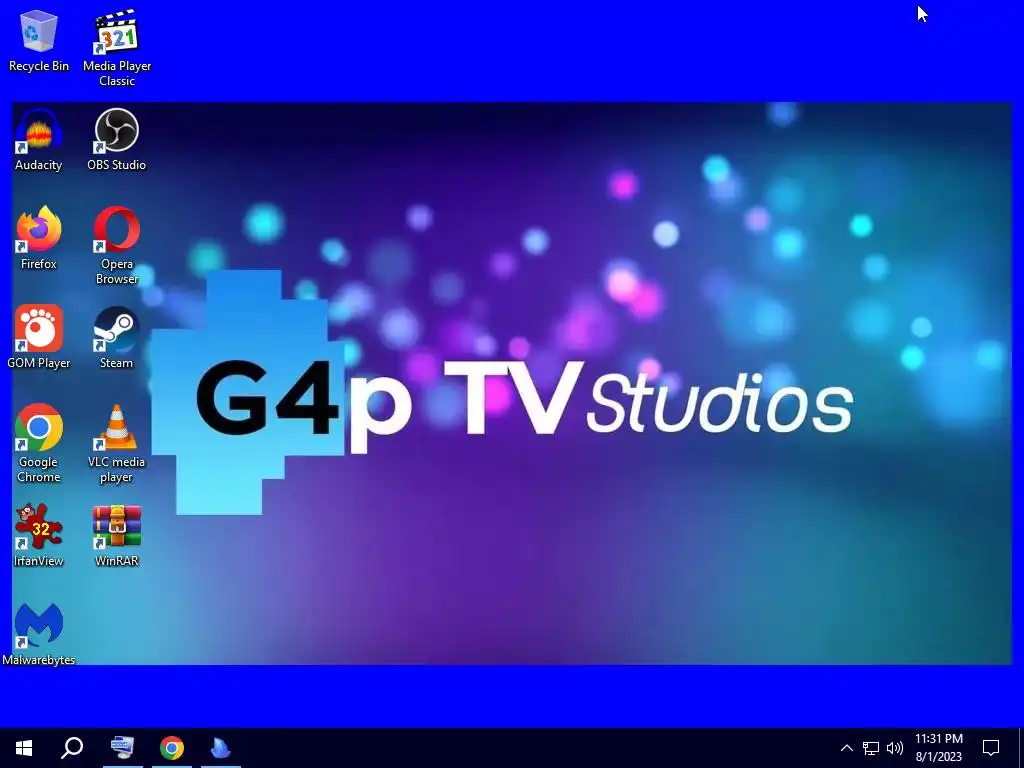The image size is (1024, 768).
Task: Switch to the computer monitor app in the taskbar
Action: (122, 748)
